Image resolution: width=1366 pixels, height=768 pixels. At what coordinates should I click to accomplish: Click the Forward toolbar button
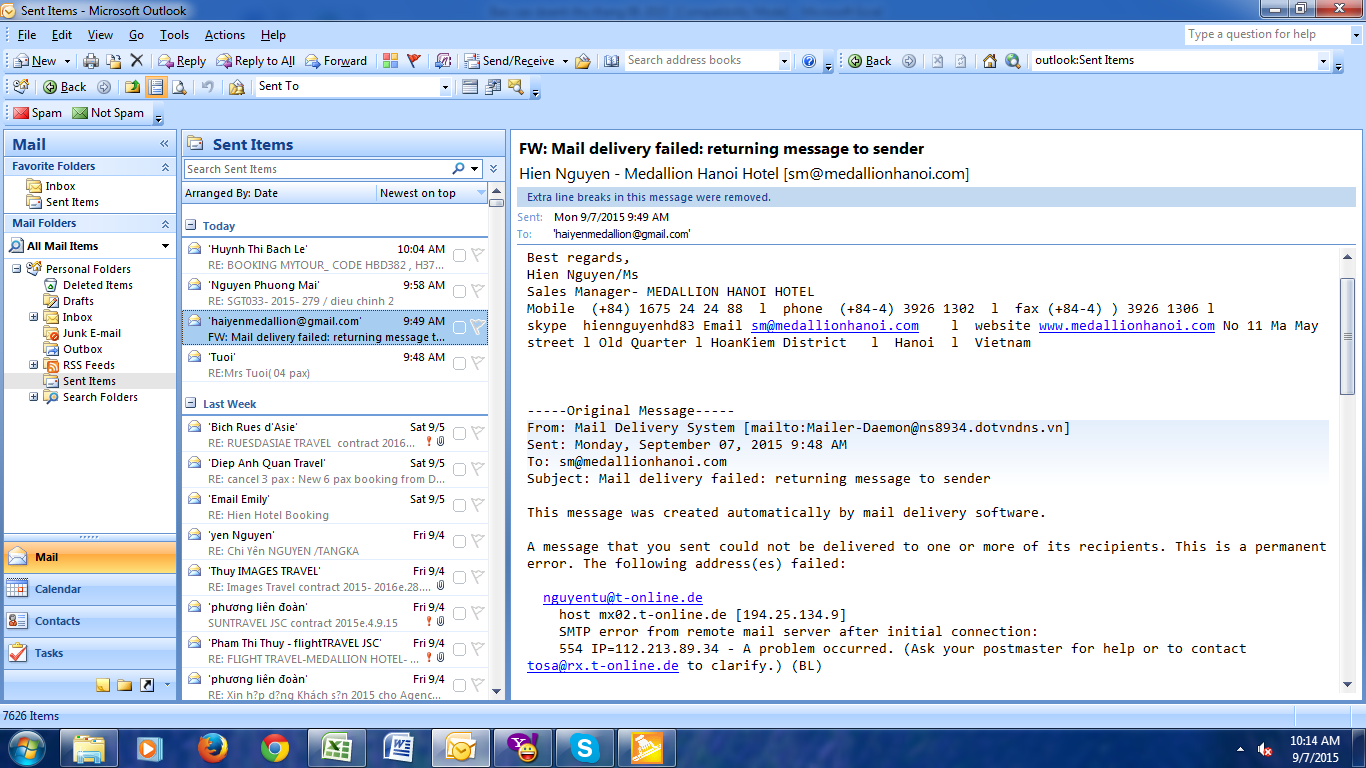(x=335, y=61)
